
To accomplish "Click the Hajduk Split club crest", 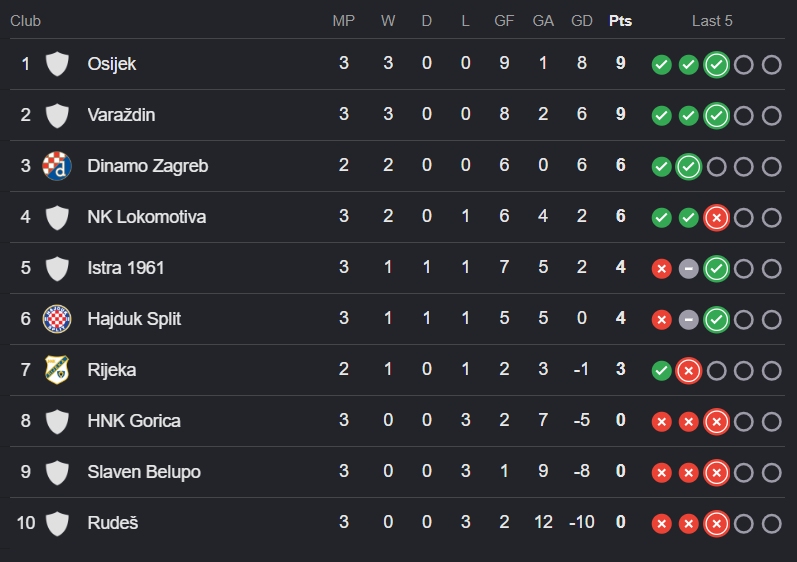I will click(x=57, y=319).
